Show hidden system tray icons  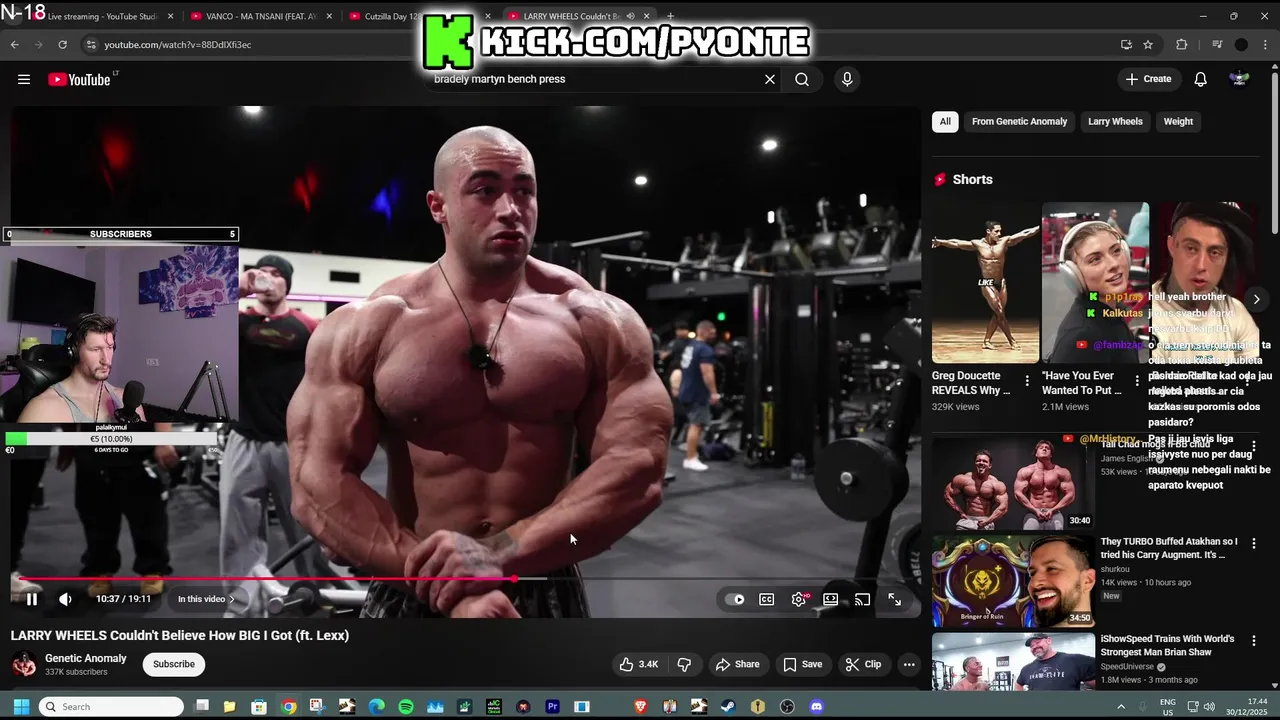(1120, 707)
